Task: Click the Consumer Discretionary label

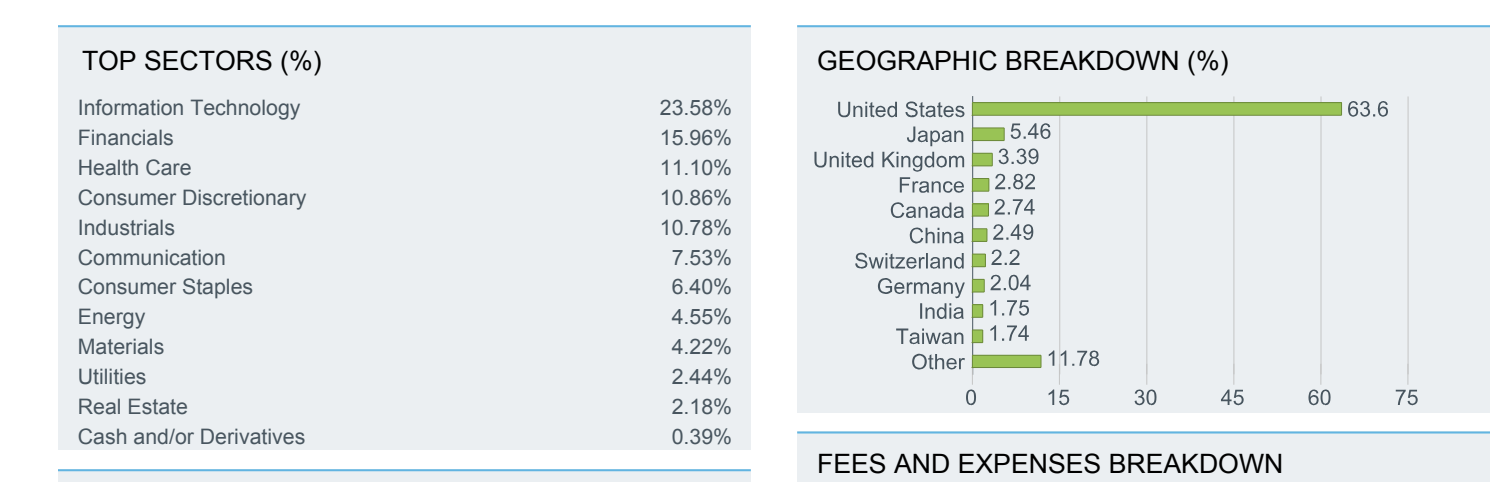Action: (x=192, y=198)
